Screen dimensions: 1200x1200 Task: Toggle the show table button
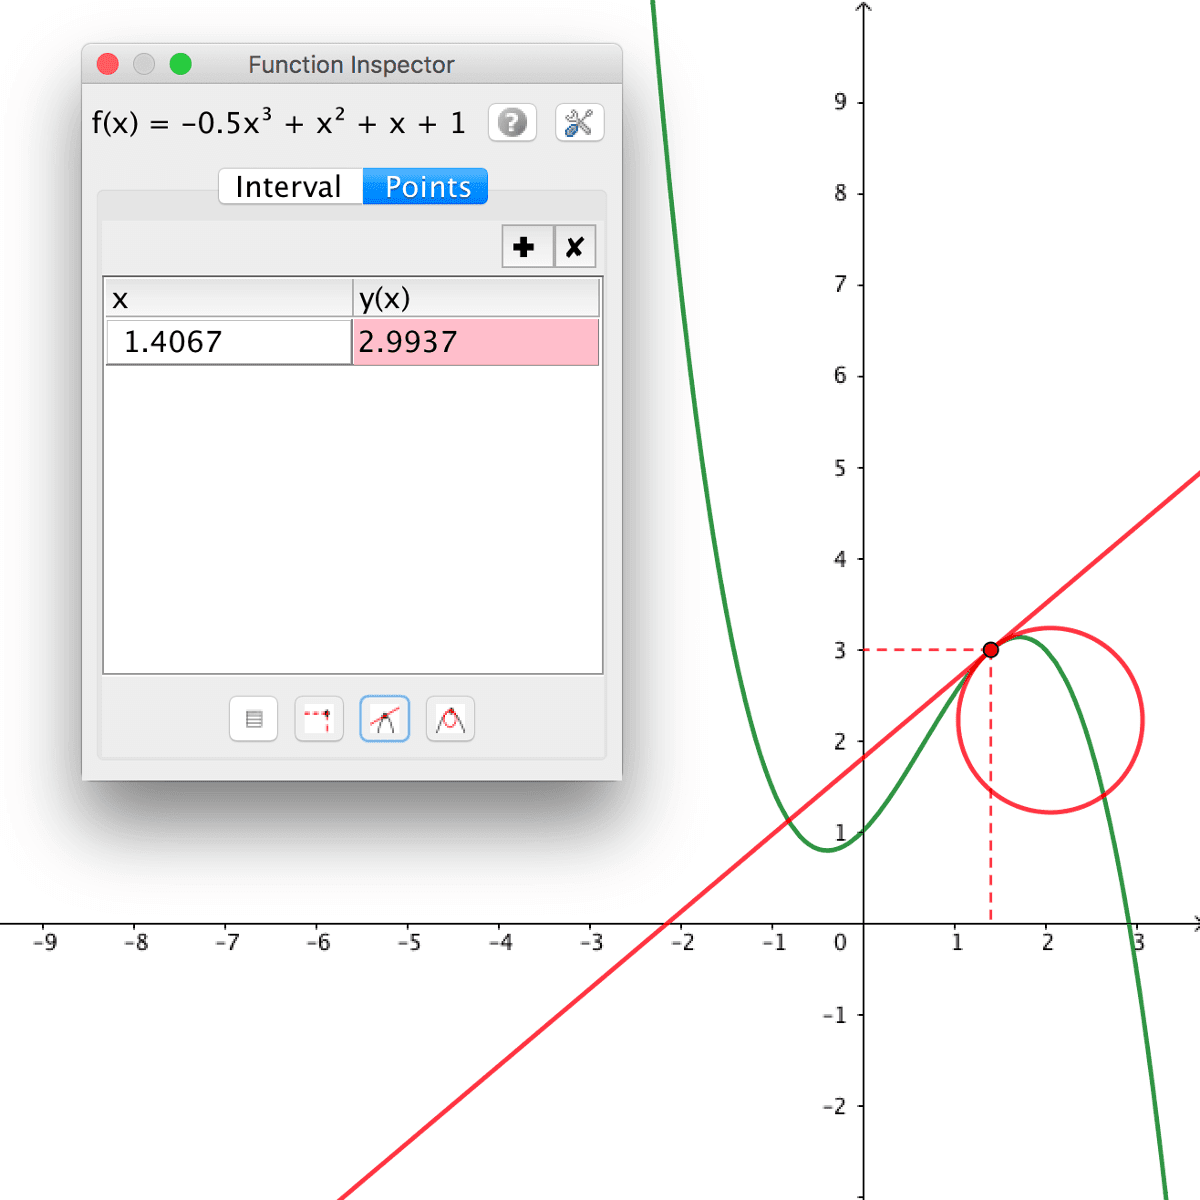point(253,719)
